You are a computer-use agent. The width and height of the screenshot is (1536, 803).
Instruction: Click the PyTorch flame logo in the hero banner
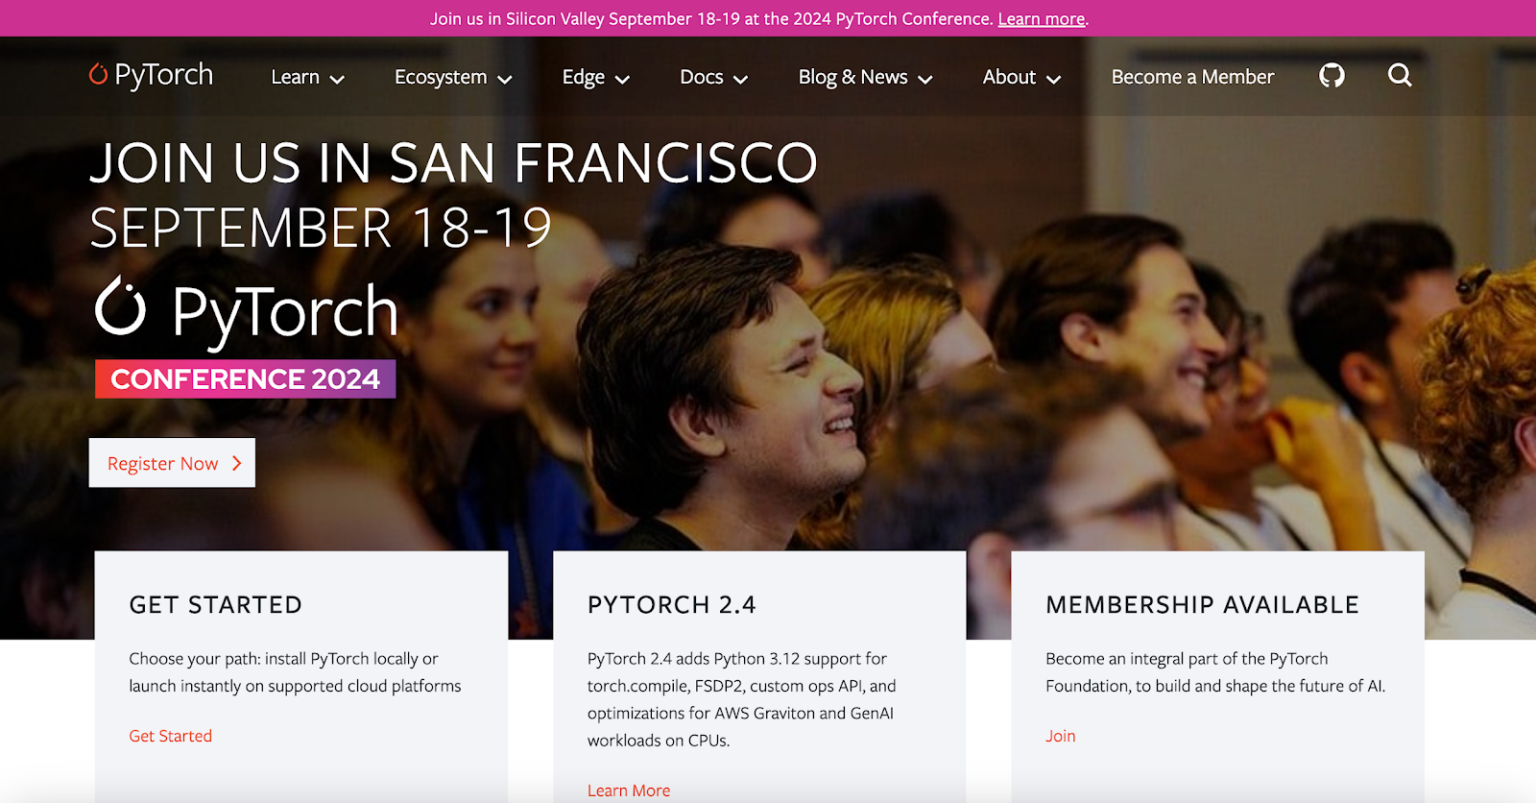(122, 309)
